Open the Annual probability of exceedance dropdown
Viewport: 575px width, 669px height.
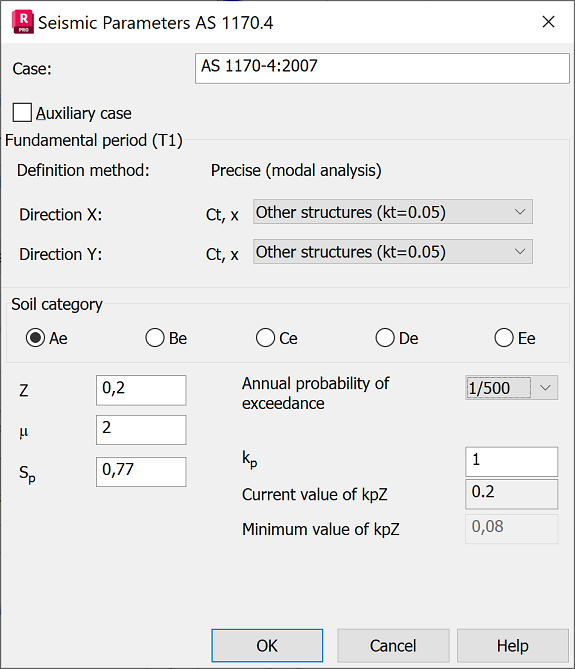point(511,388)
